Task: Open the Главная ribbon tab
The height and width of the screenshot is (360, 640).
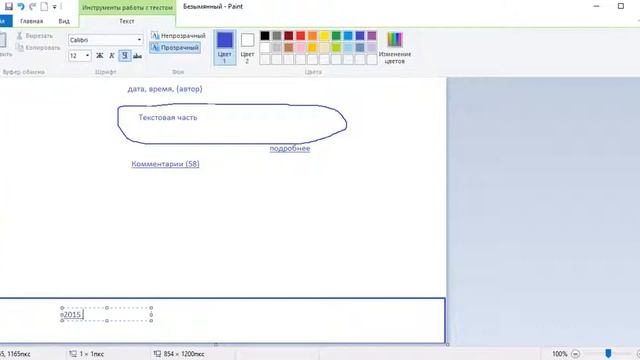Action: coord(31,21)
